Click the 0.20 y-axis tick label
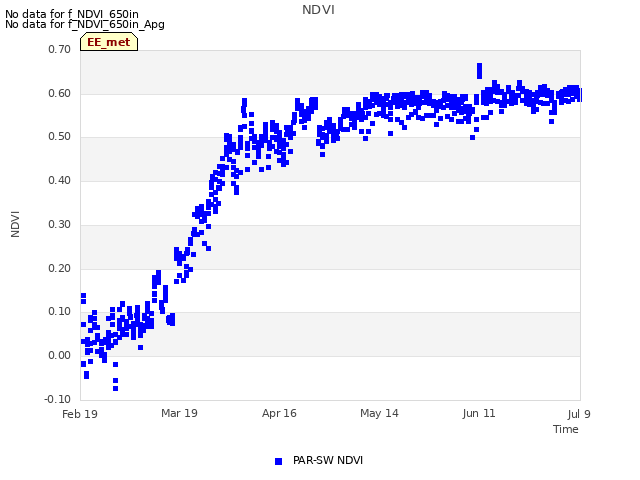The height and width of the screenshot is (480, 640). pyautogui.click(x=60, y=269)
